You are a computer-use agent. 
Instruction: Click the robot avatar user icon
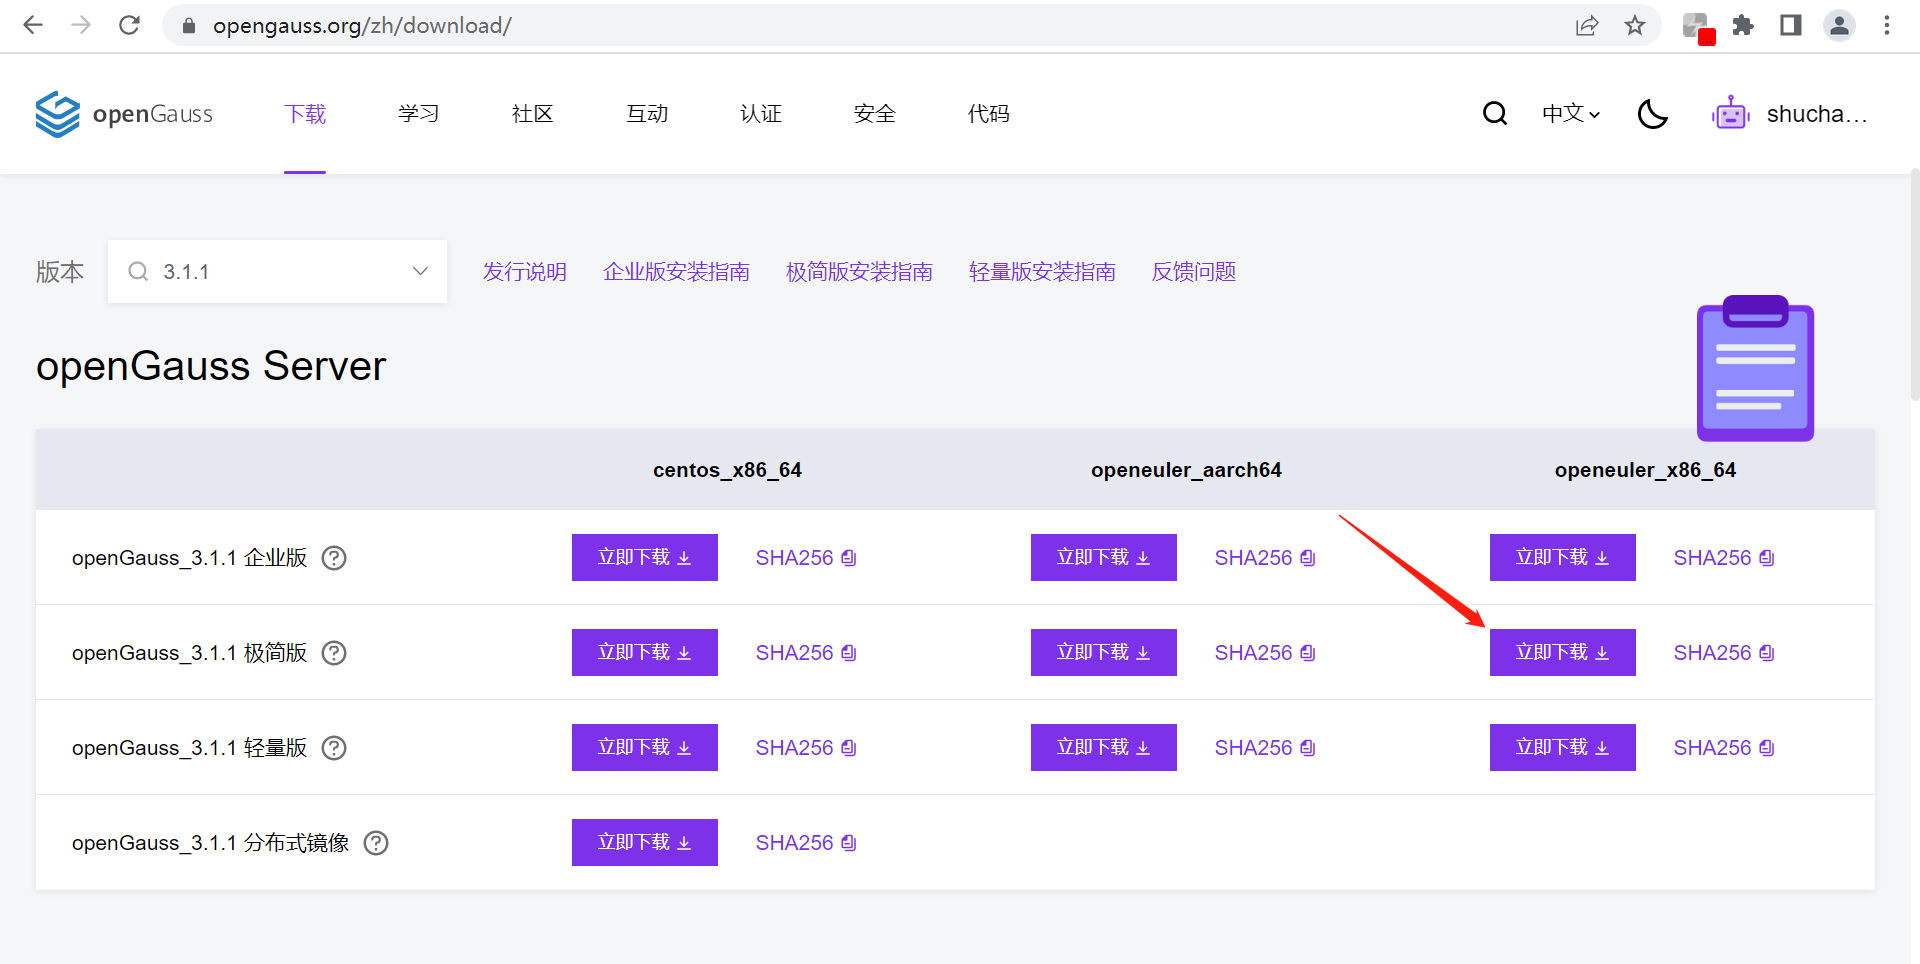(x=1731, y=114)
